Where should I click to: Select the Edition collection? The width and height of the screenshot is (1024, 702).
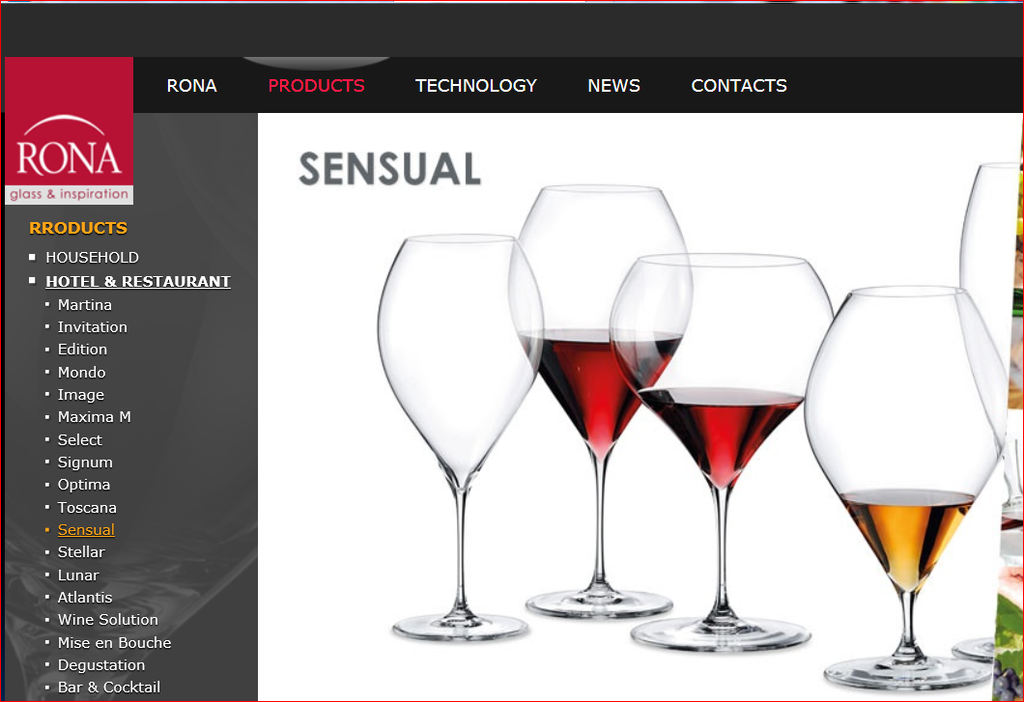82,349
